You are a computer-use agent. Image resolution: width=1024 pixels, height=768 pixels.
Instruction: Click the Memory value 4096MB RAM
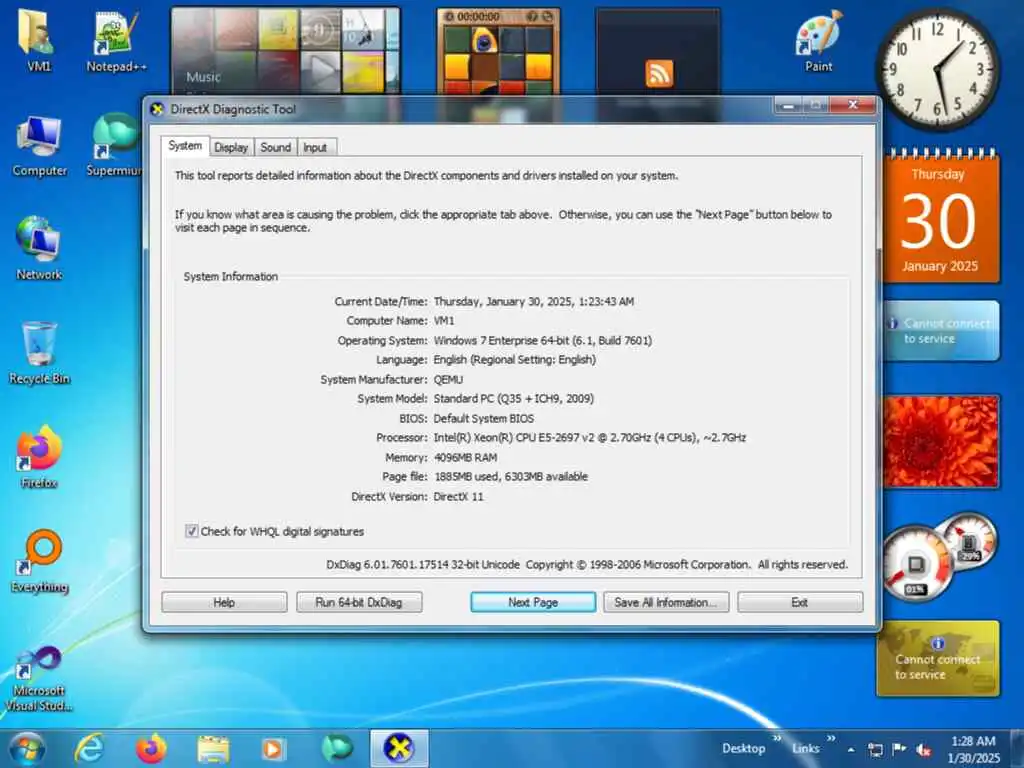(x=466, y=457)
